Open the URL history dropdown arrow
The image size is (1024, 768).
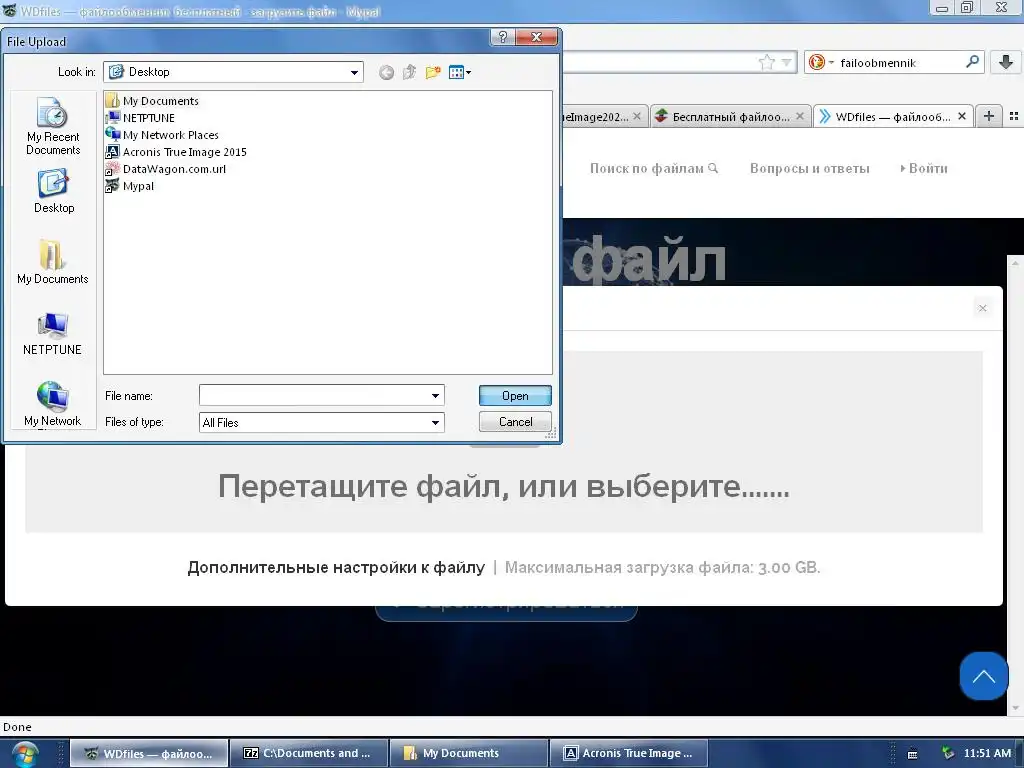click(x=787, y=63)
